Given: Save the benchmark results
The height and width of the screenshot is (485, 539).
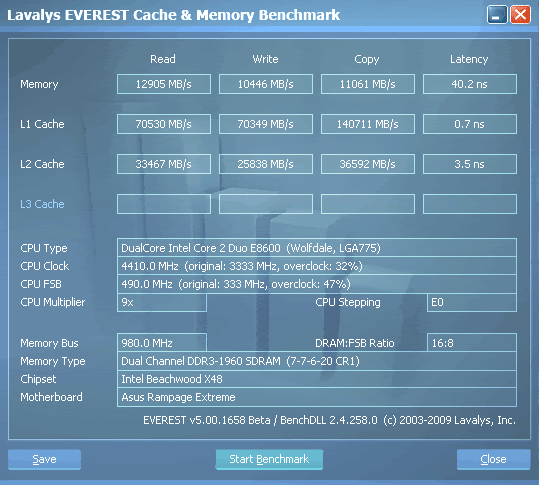Looking at the screenshot, I should click(x=44, y=459).
